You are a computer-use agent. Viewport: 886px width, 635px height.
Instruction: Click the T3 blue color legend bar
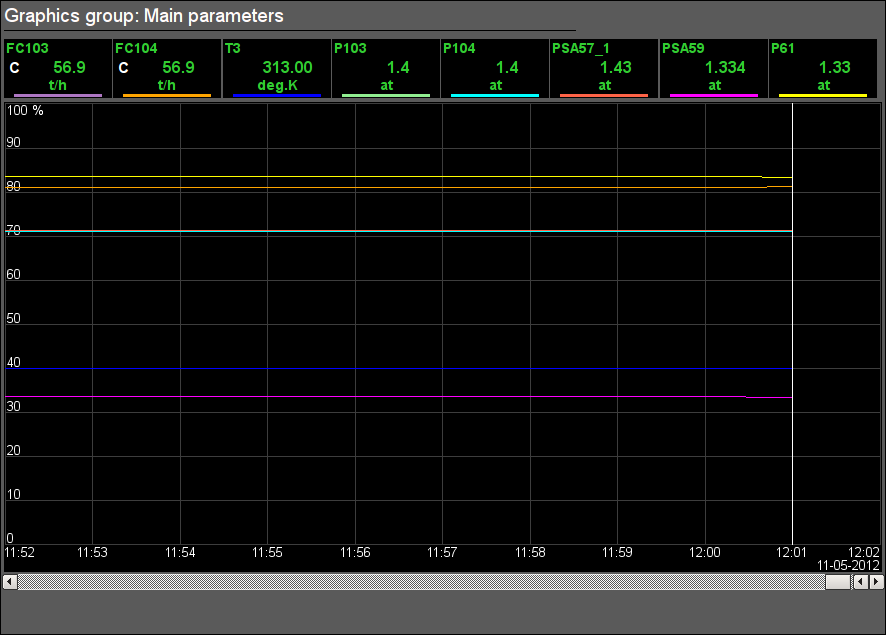click(x=276, y=95)
